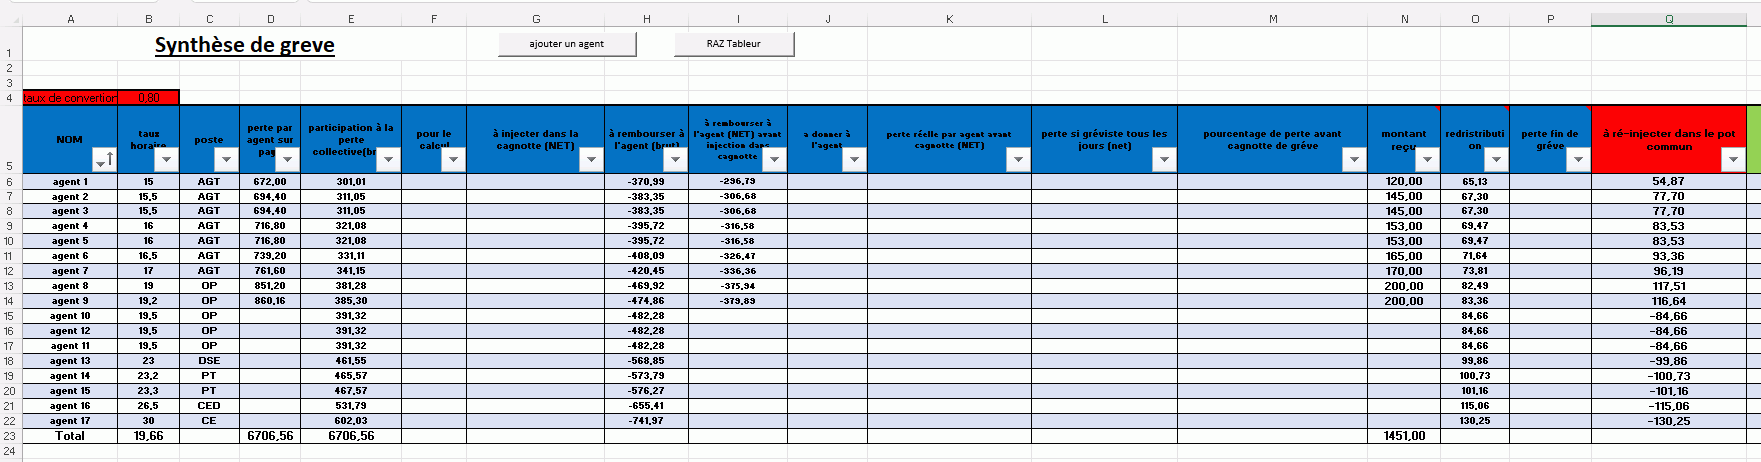This screenshot has height=462, width=1761.
Task: Open 'montant reçu' filter dropdown
Action: (x=1428, y=160)
